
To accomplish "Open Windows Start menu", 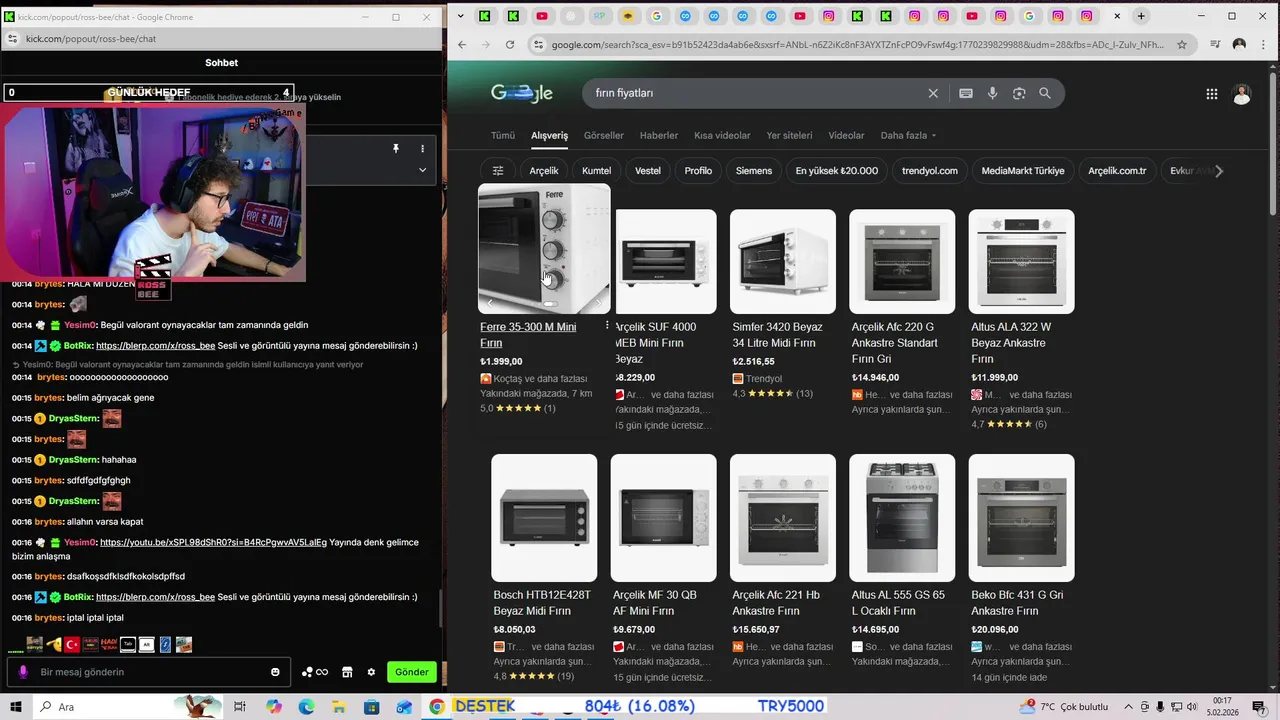I will [16, 707].
